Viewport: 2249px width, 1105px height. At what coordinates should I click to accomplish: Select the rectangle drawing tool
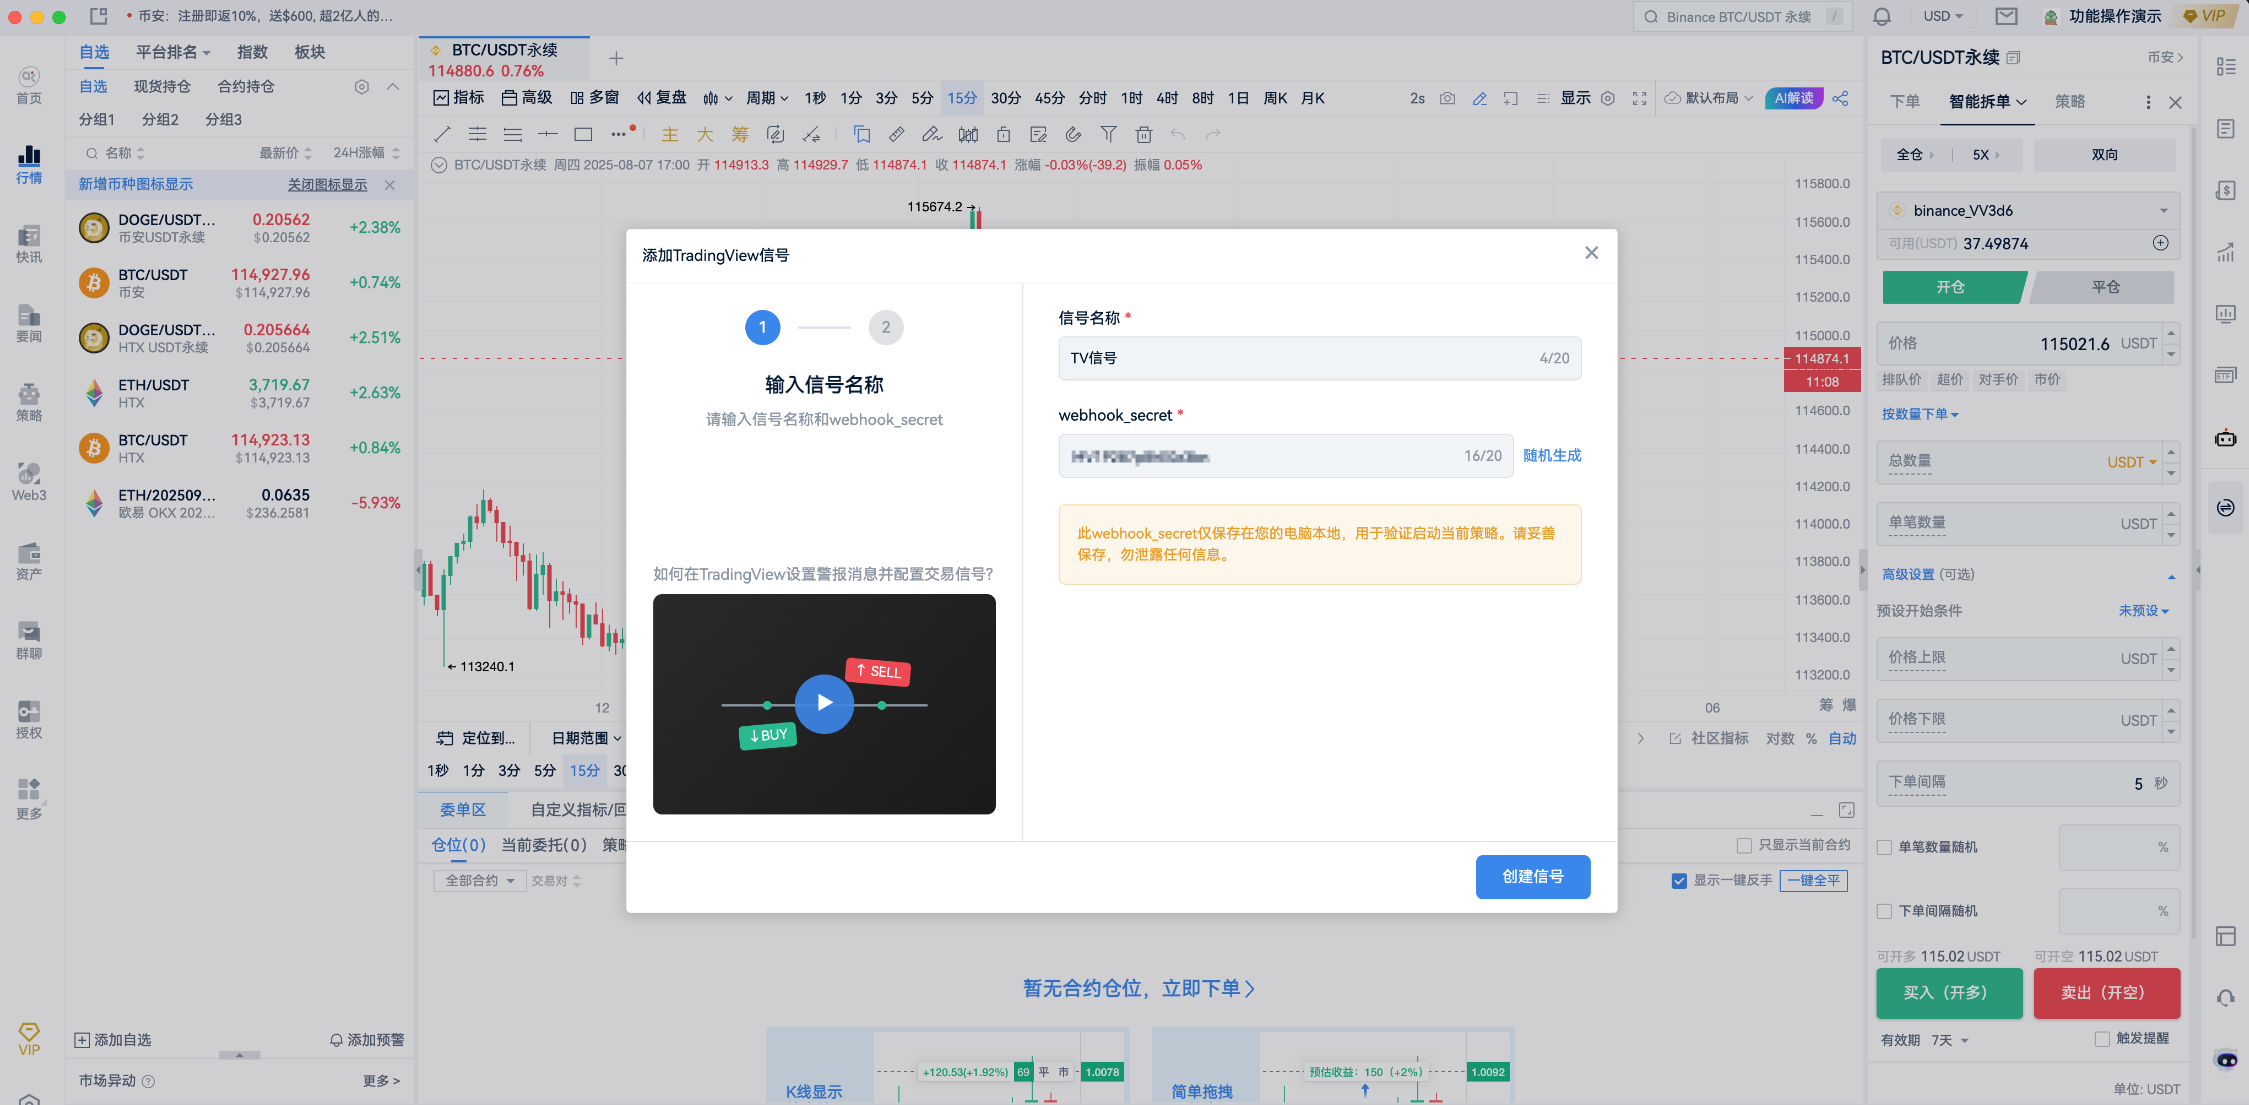pos(583,134)
